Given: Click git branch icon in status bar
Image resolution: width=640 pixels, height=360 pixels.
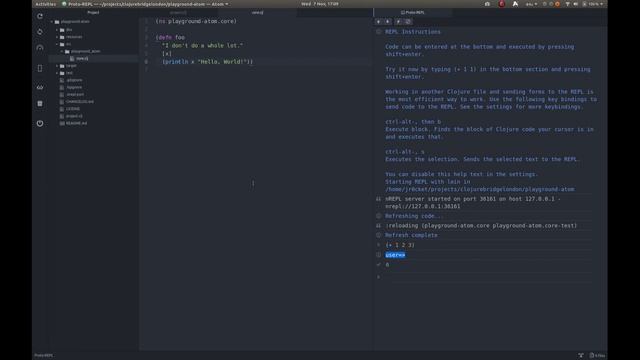Looking at the screenshot, I should (581, 356).
